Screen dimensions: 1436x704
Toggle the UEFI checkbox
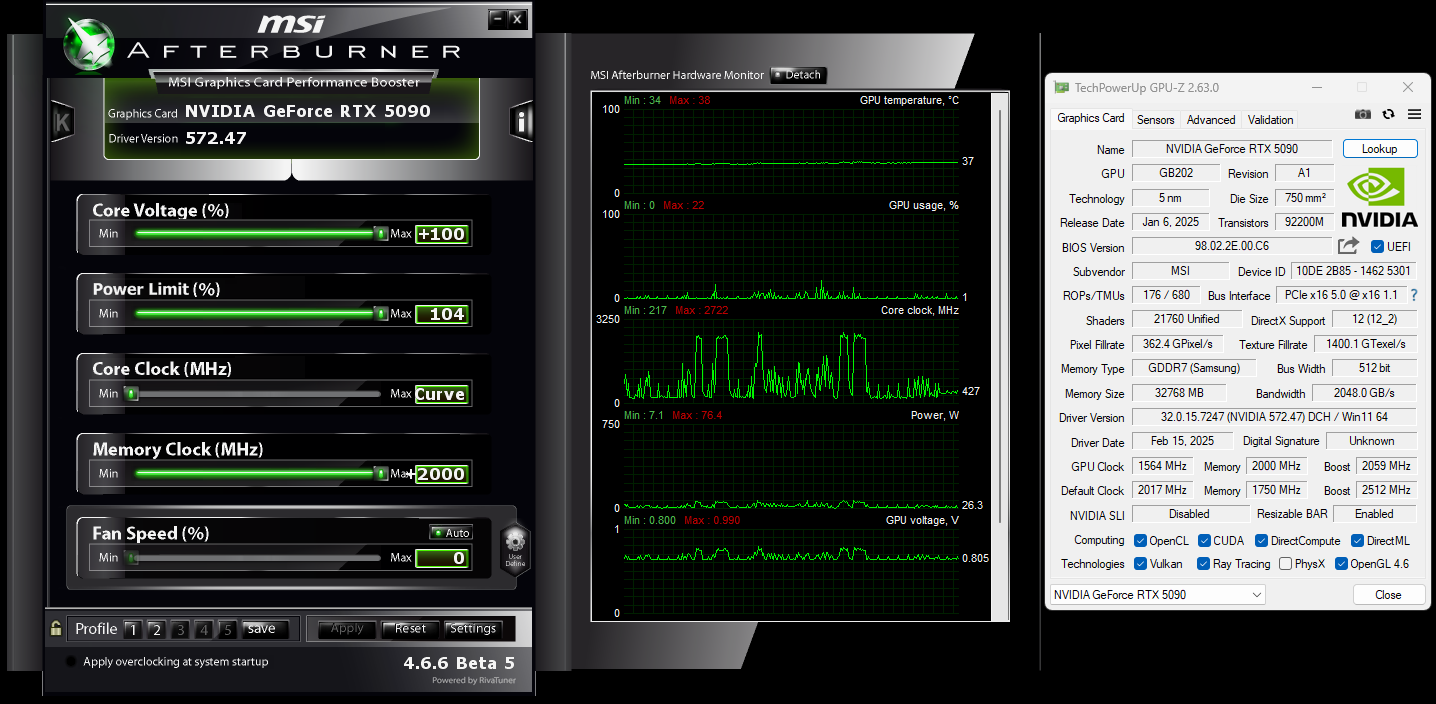tap(1377, 247)
